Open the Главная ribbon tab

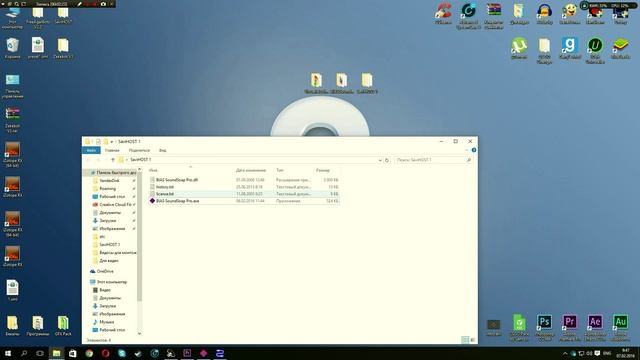point(112,150)
